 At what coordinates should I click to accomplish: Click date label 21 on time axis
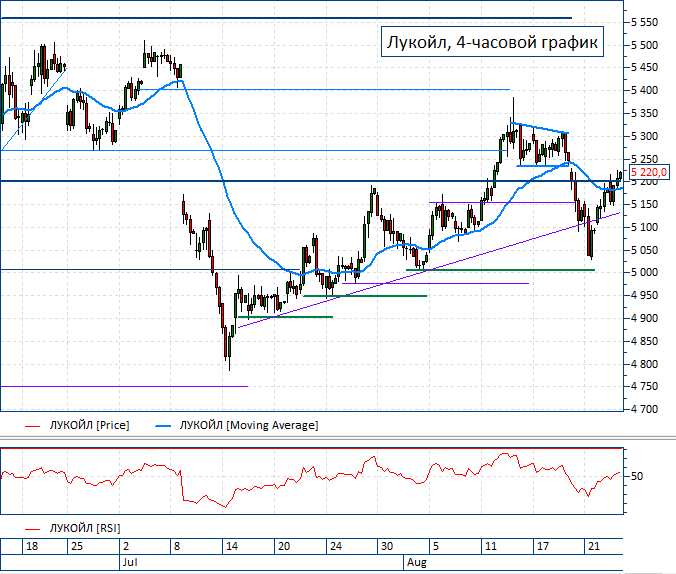[x=594, y=546]
